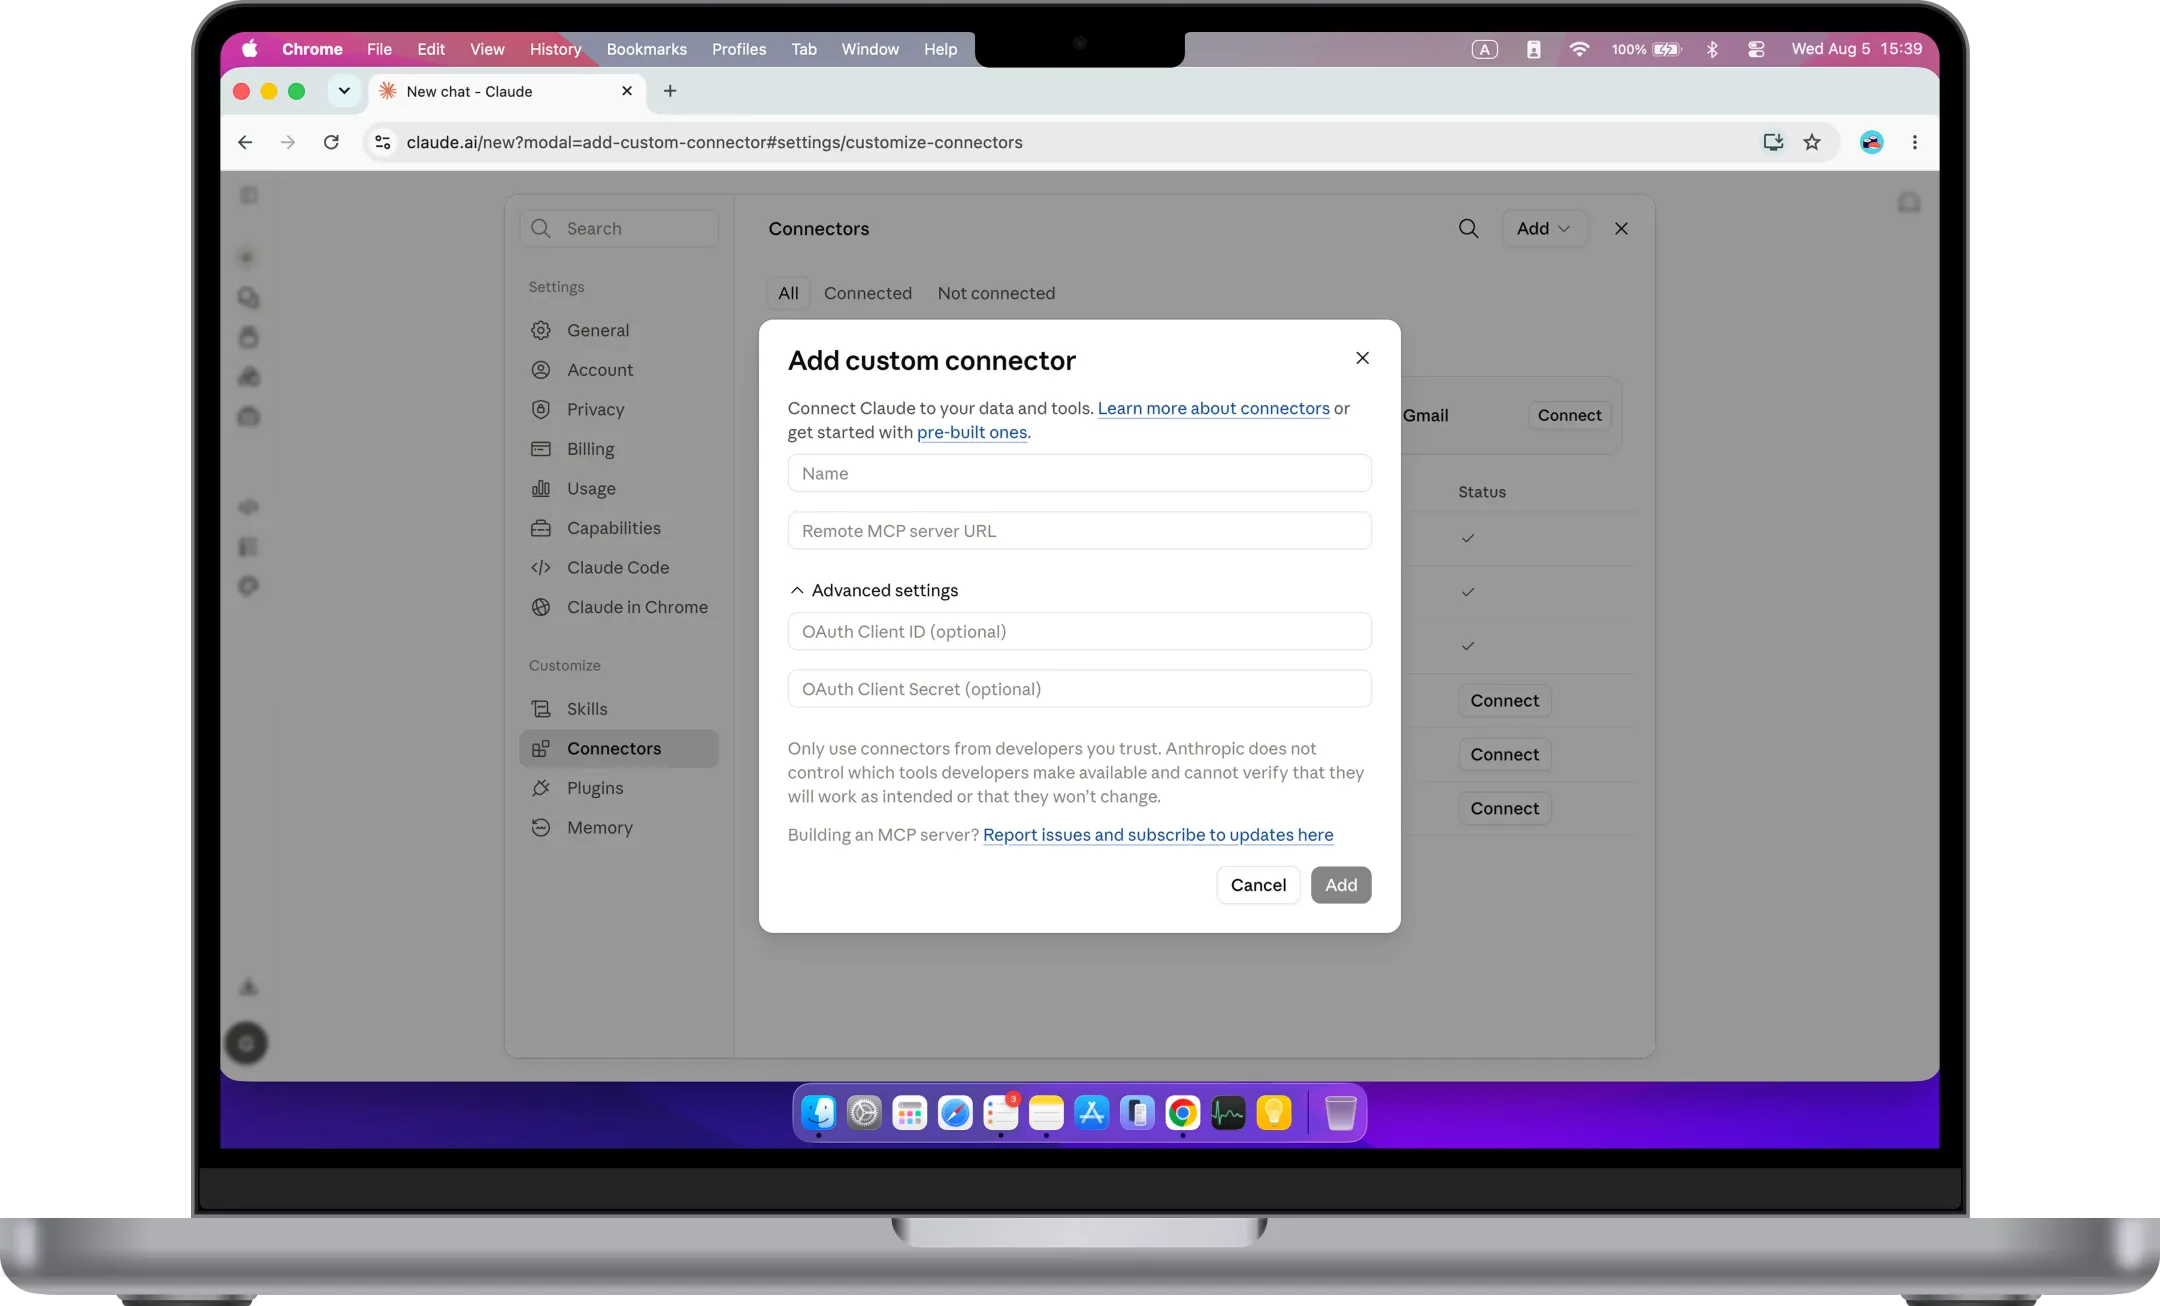Open Plugins under Customize
Viewport: 2160px width, 1306px height.
[x=618, y=788]
